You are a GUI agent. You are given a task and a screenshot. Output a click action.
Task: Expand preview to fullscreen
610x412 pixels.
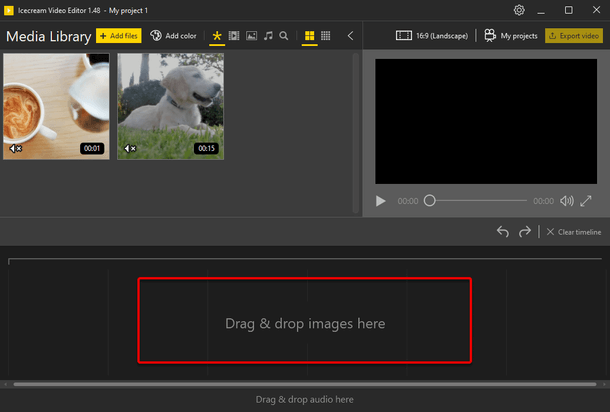[x=585, y=201]
